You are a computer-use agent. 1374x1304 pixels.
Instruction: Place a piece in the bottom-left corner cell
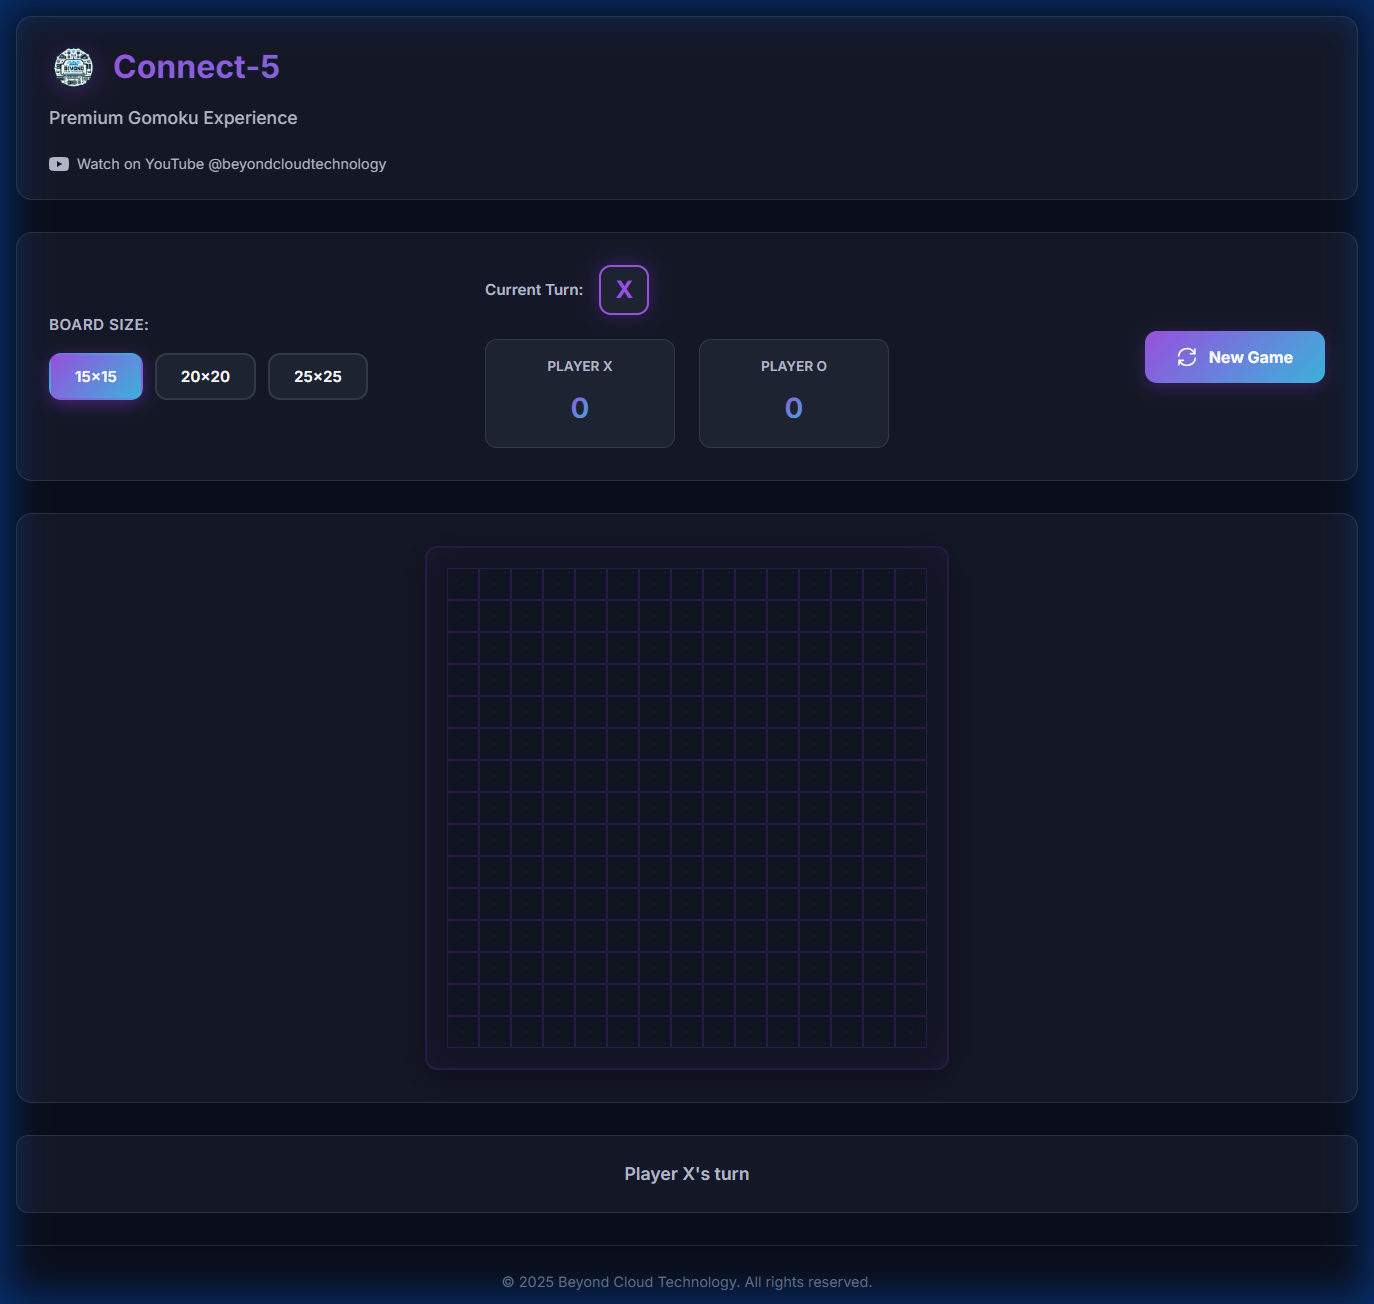(463, 1032)
